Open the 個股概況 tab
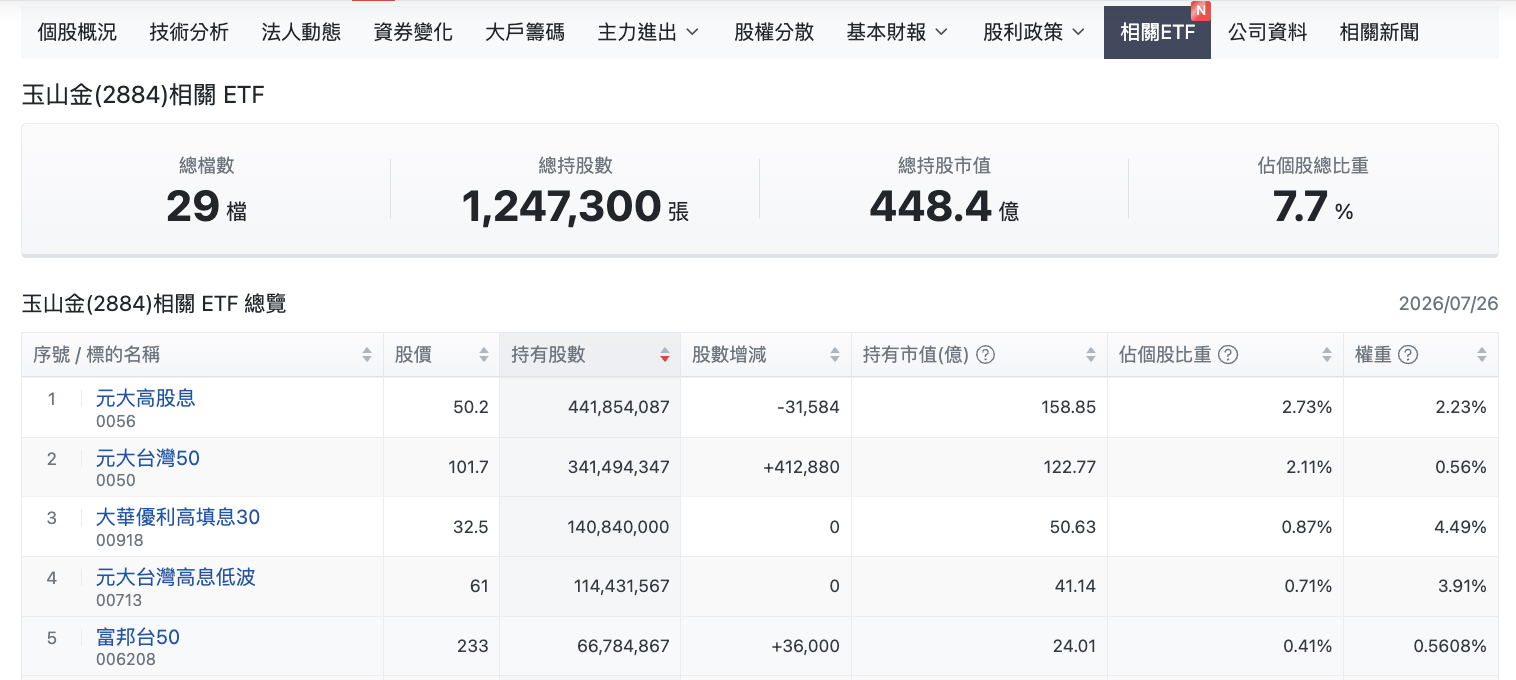 coord(77,32)
